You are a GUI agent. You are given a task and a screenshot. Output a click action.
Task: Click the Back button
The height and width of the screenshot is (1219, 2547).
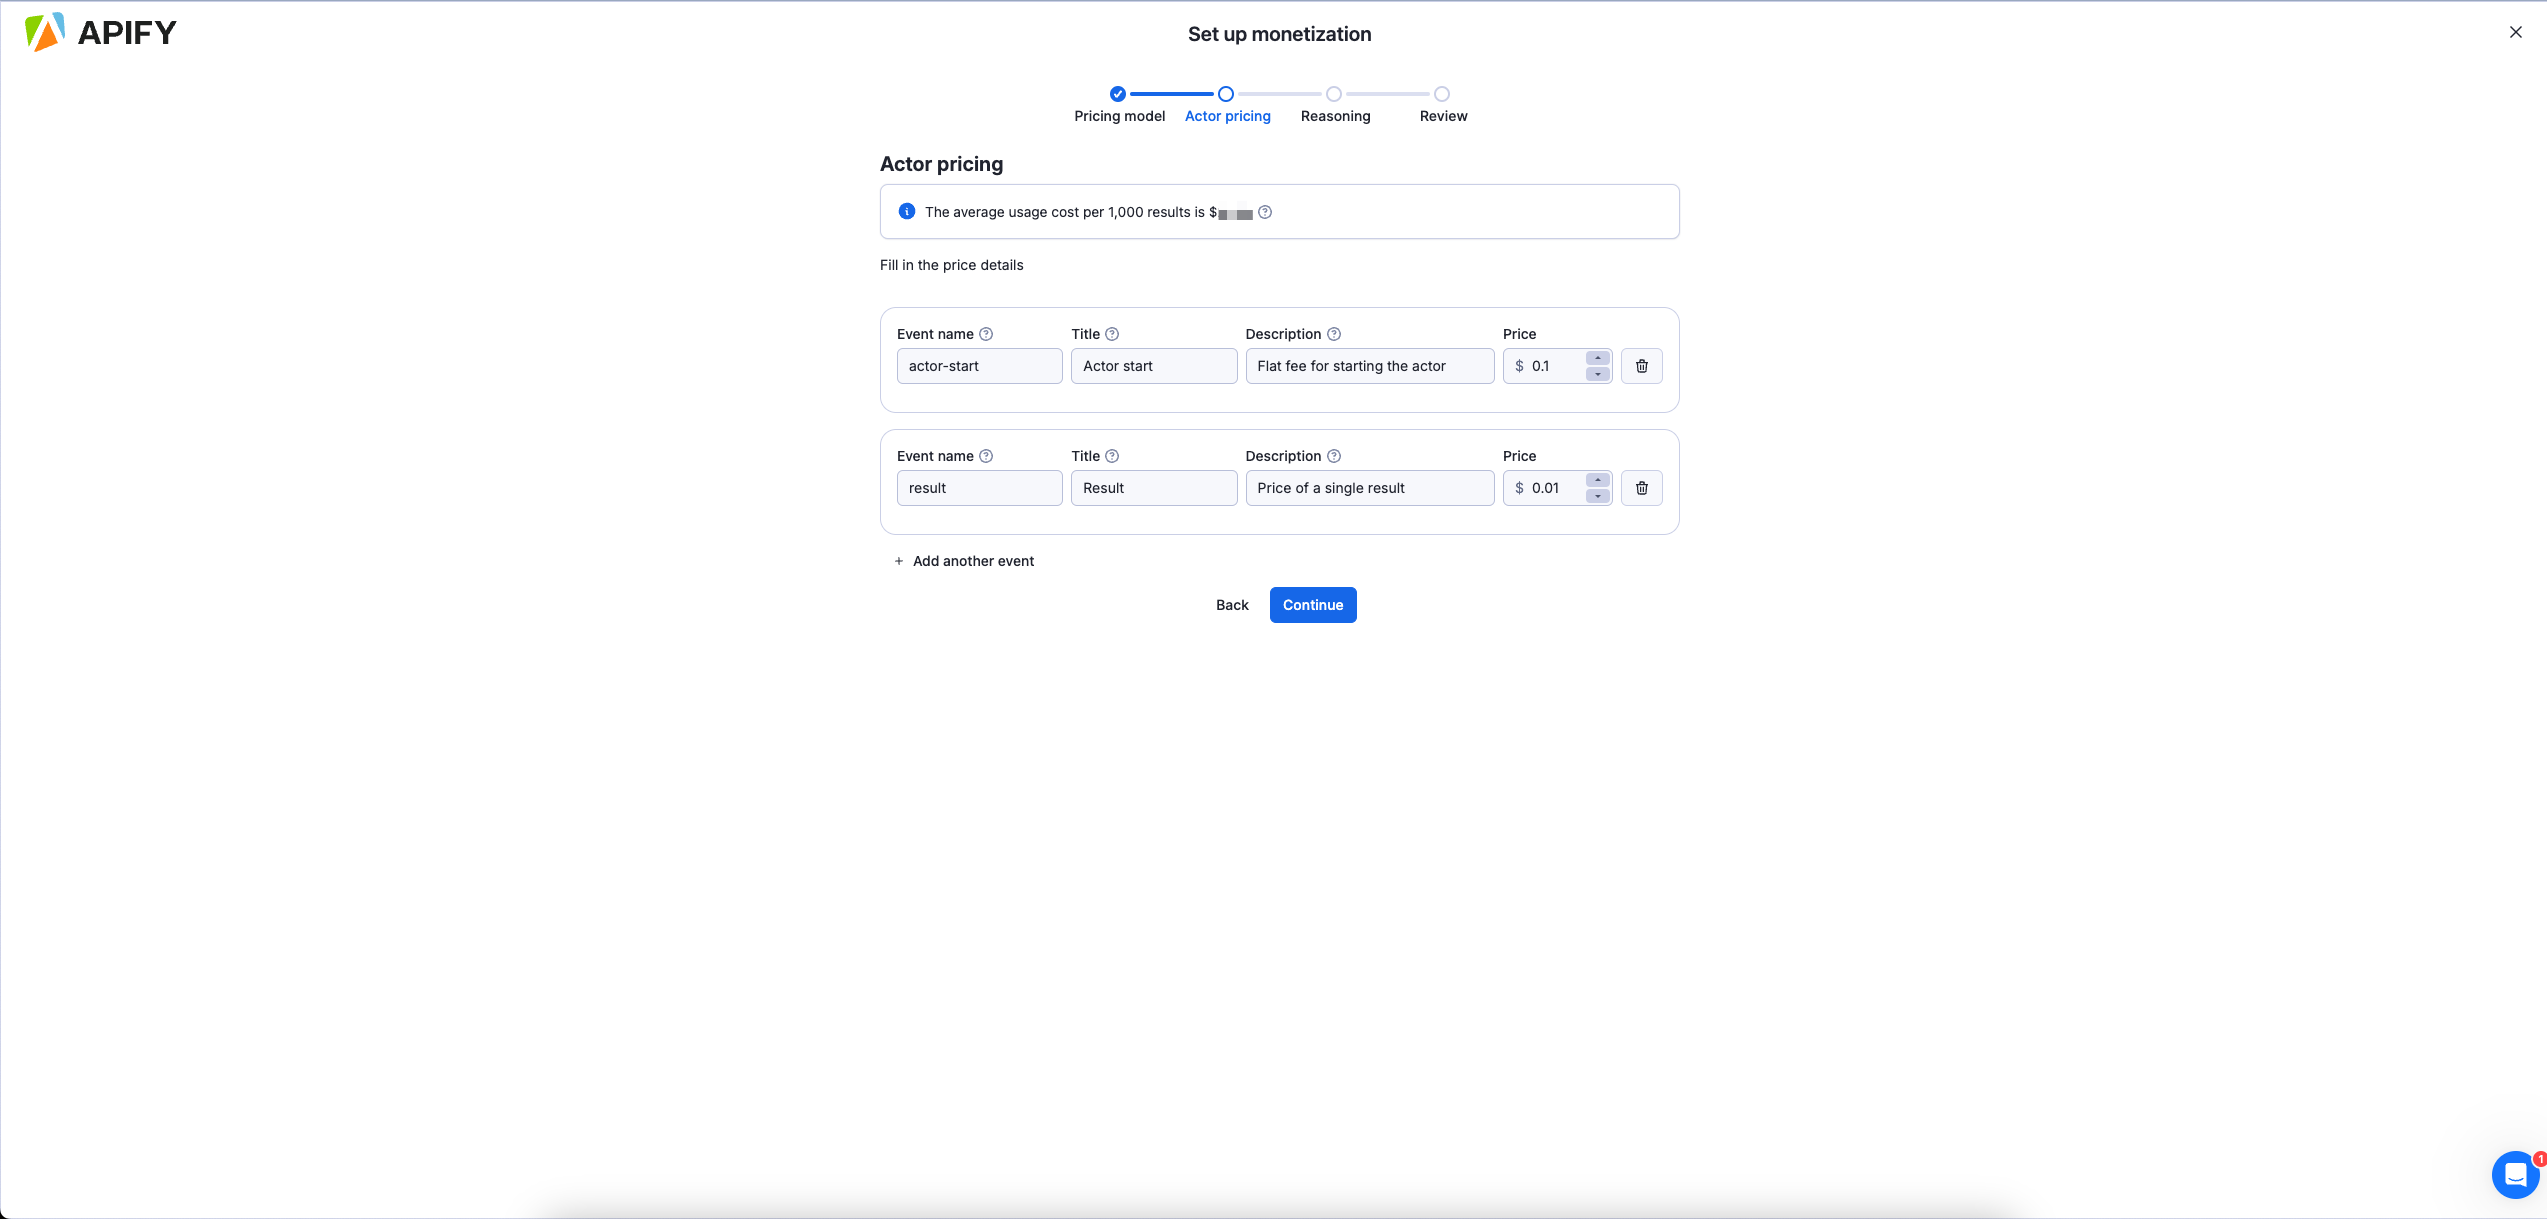1231,605
